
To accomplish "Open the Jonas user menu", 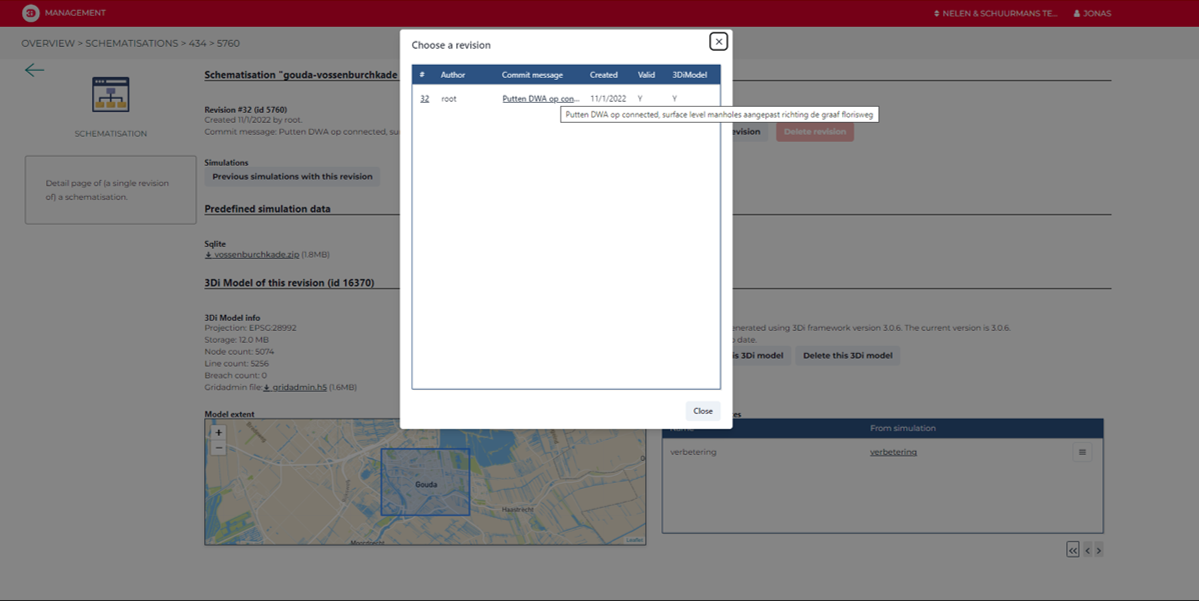I will click(1091, 13).
